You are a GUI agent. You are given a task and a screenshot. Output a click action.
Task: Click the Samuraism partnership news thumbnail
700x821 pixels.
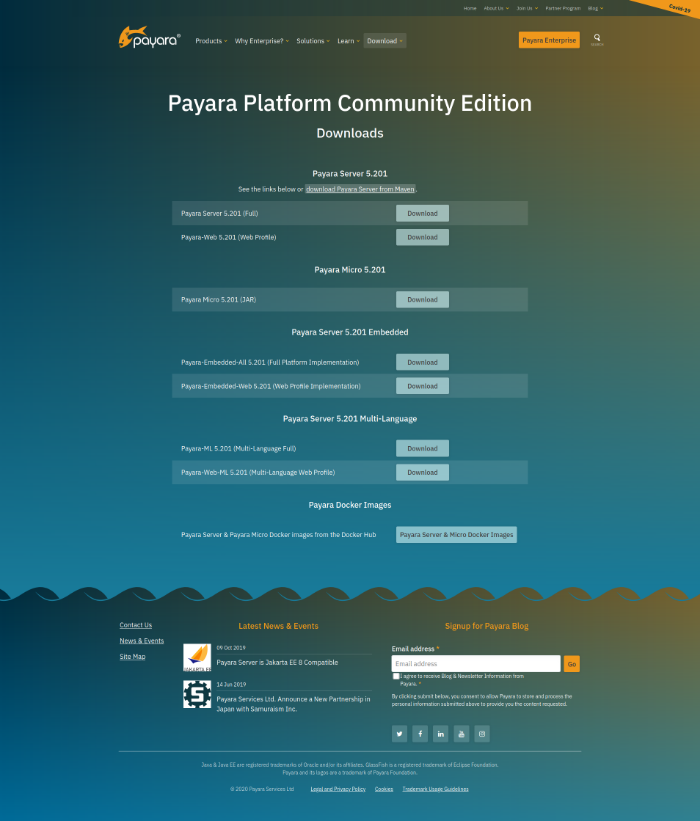pos(197,694)
